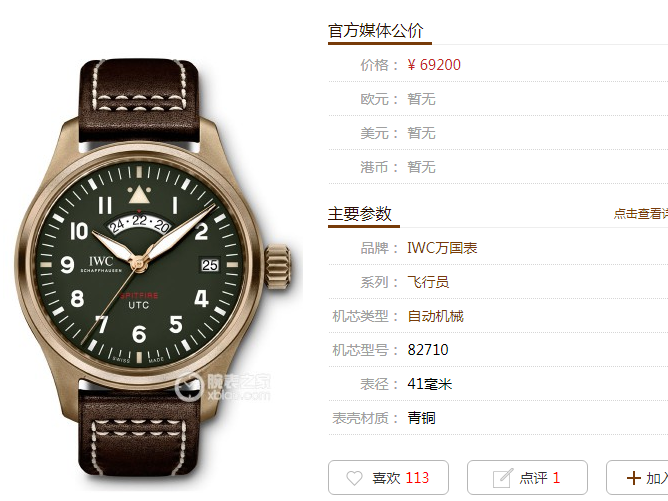Image resolution: width=668 pixels, height=501 pixels.
Task: Click the 官方媒体公价 section heading
Action: coord(375,31)
